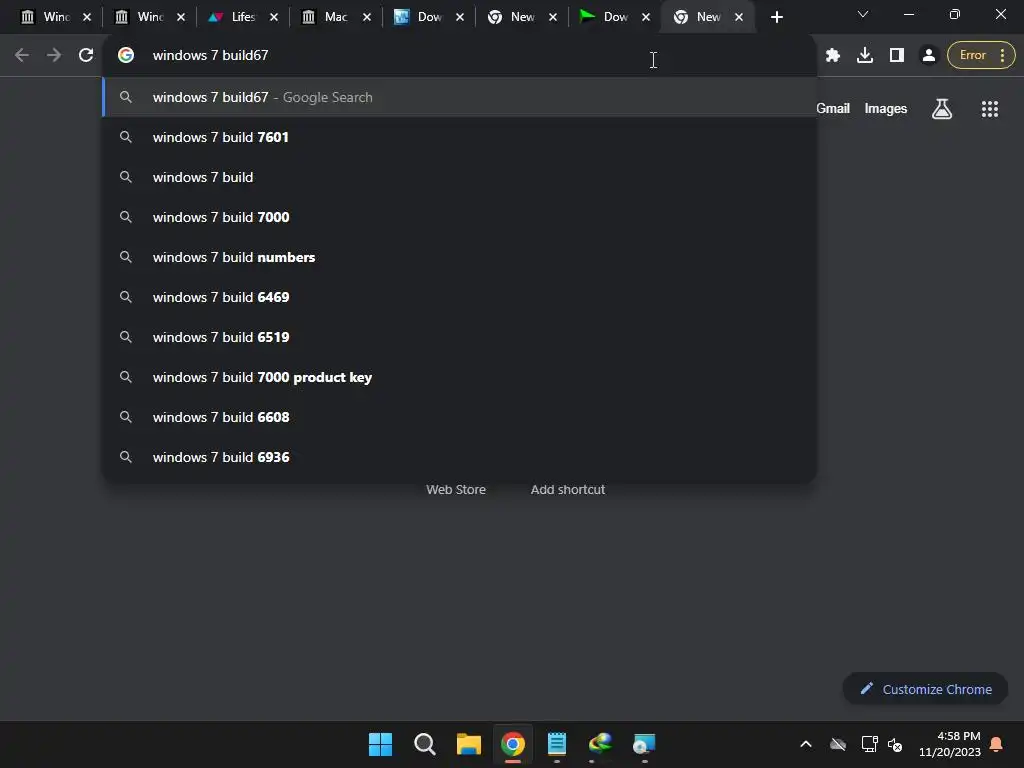This screenshot has height=768, width=1024.
Task: Click the muted volume tray icon
Action: click(895, 744)
